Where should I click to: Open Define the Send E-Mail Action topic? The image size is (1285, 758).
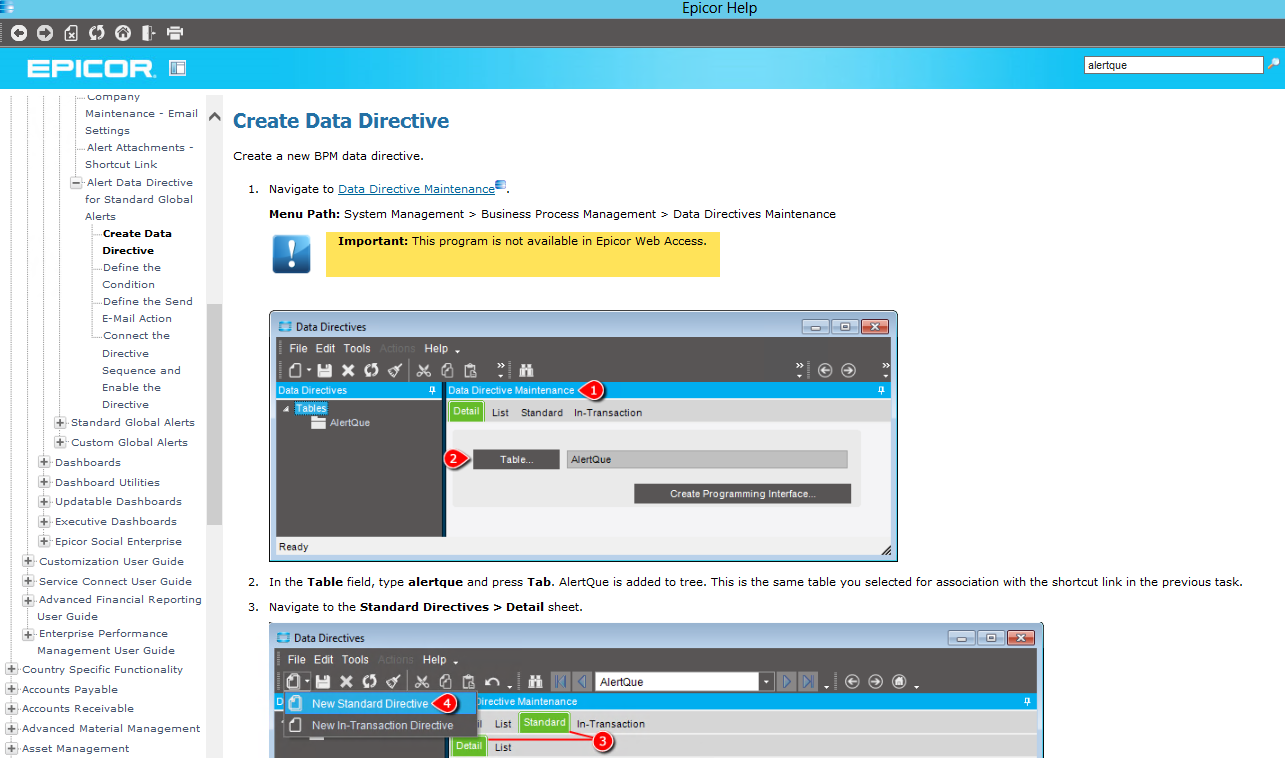click(147, 310)
